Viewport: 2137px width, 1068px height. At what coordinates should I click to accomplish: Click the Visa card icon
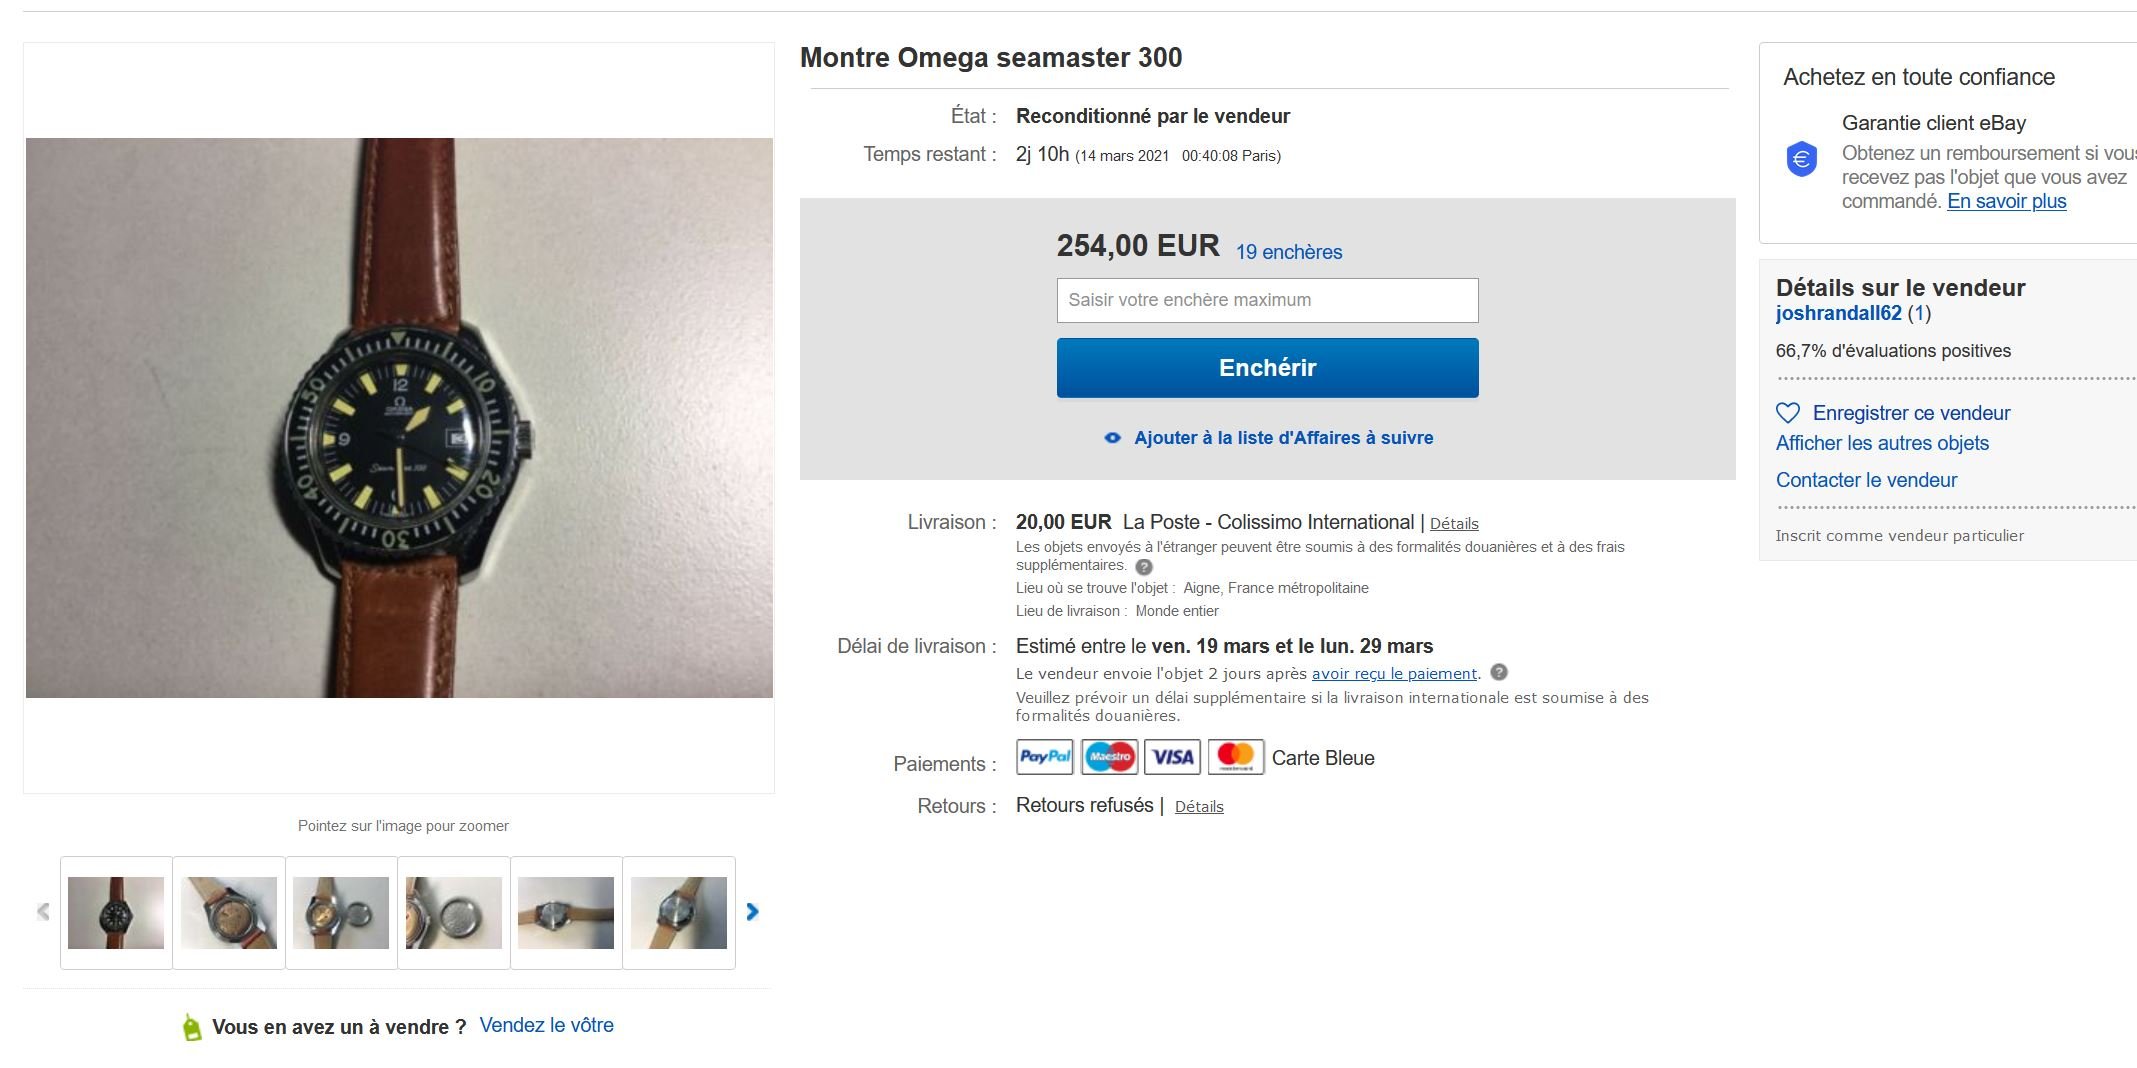point(1172,757)
